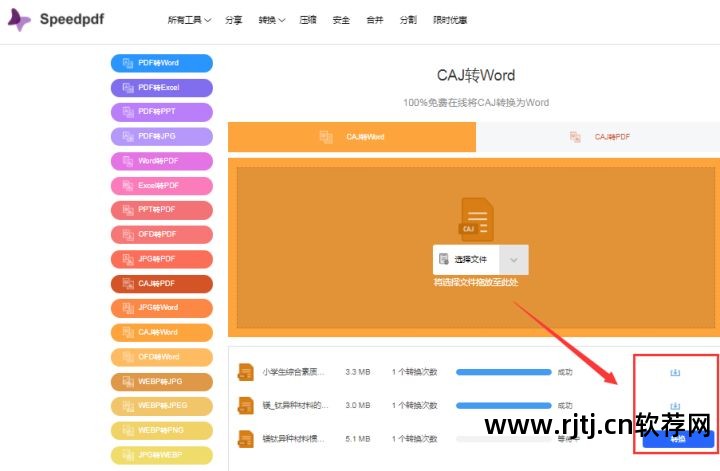Viewport: 720px width, 471px height.
Task: Click the 5.1 MB file size
Action: pos(358,439)
